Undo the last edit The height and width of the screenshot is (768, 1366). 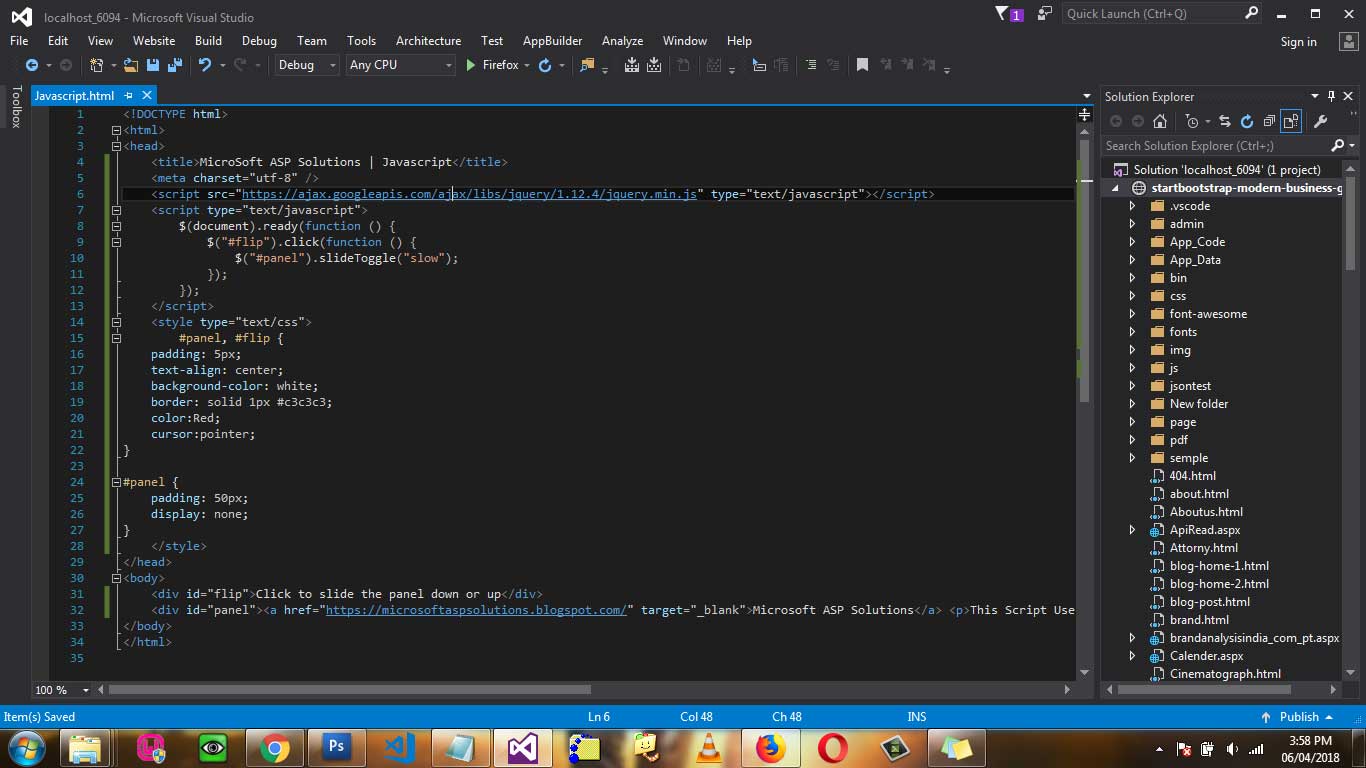[207, 65]
